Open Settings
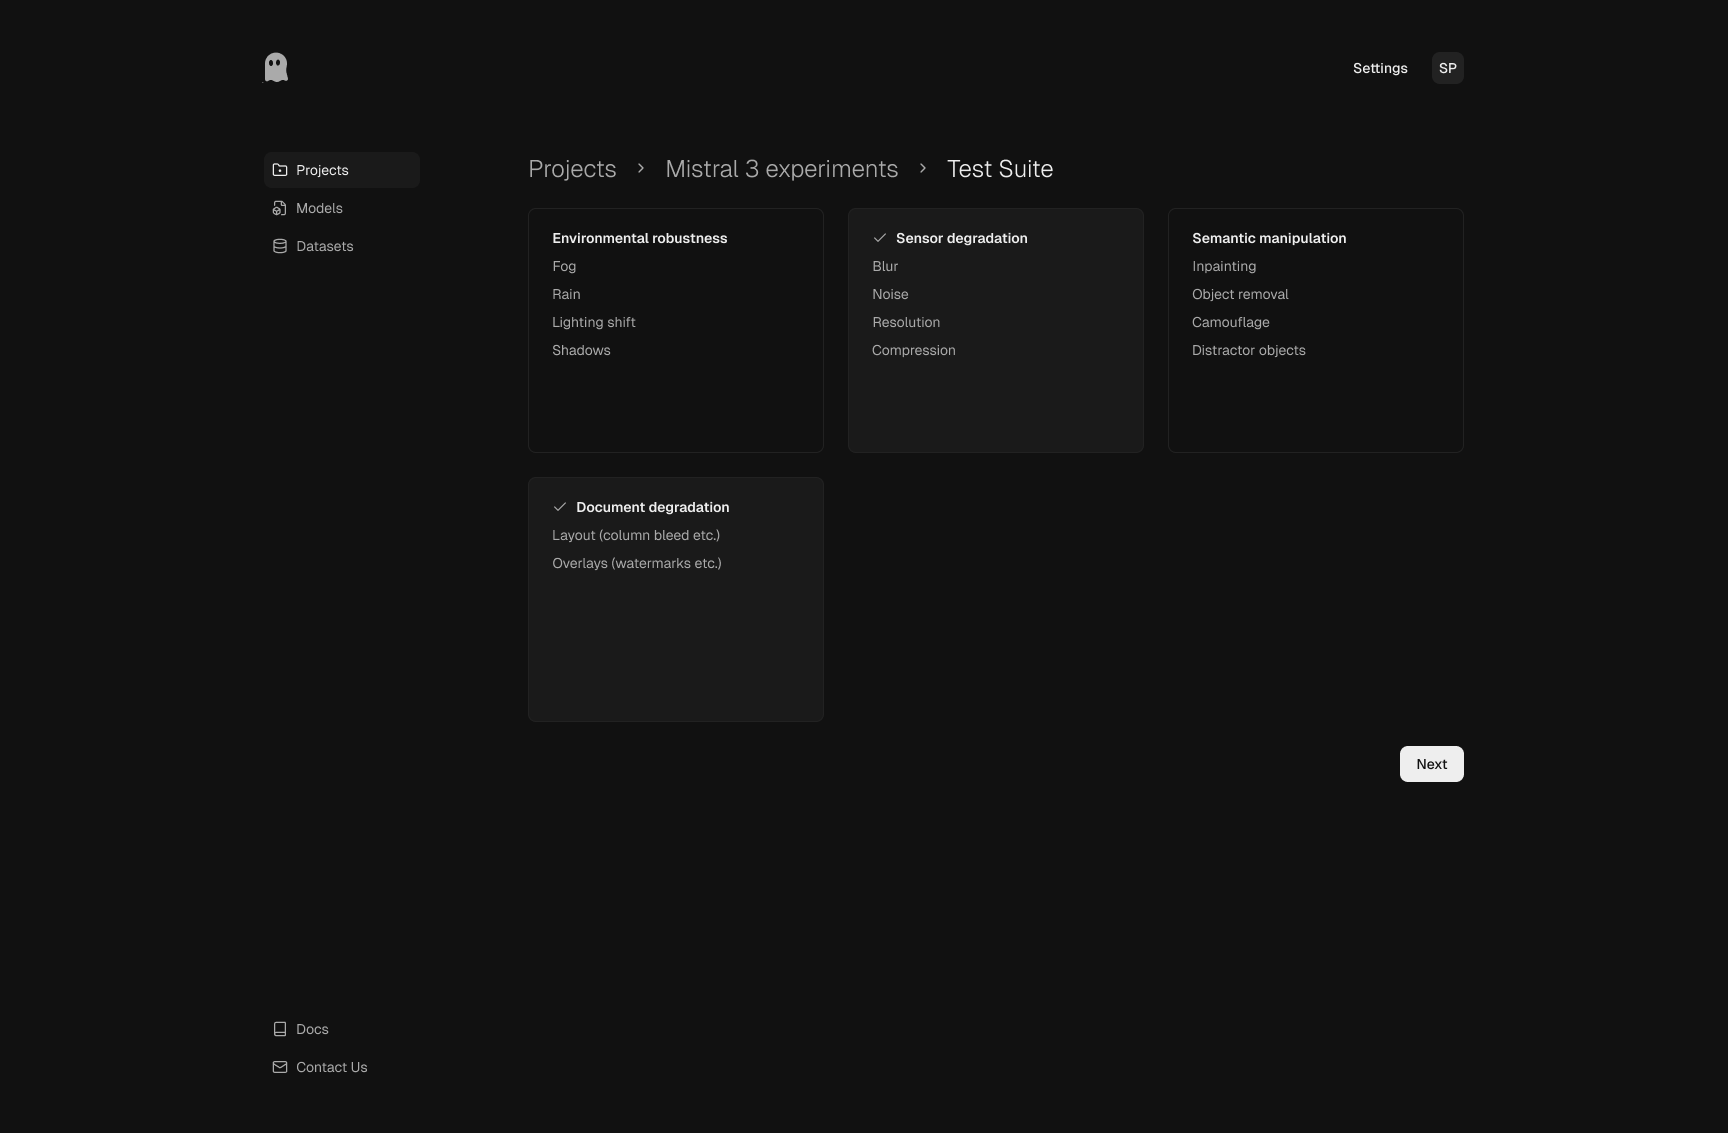Screen dimensions: 1728x1133 [x=1379, y=68]
